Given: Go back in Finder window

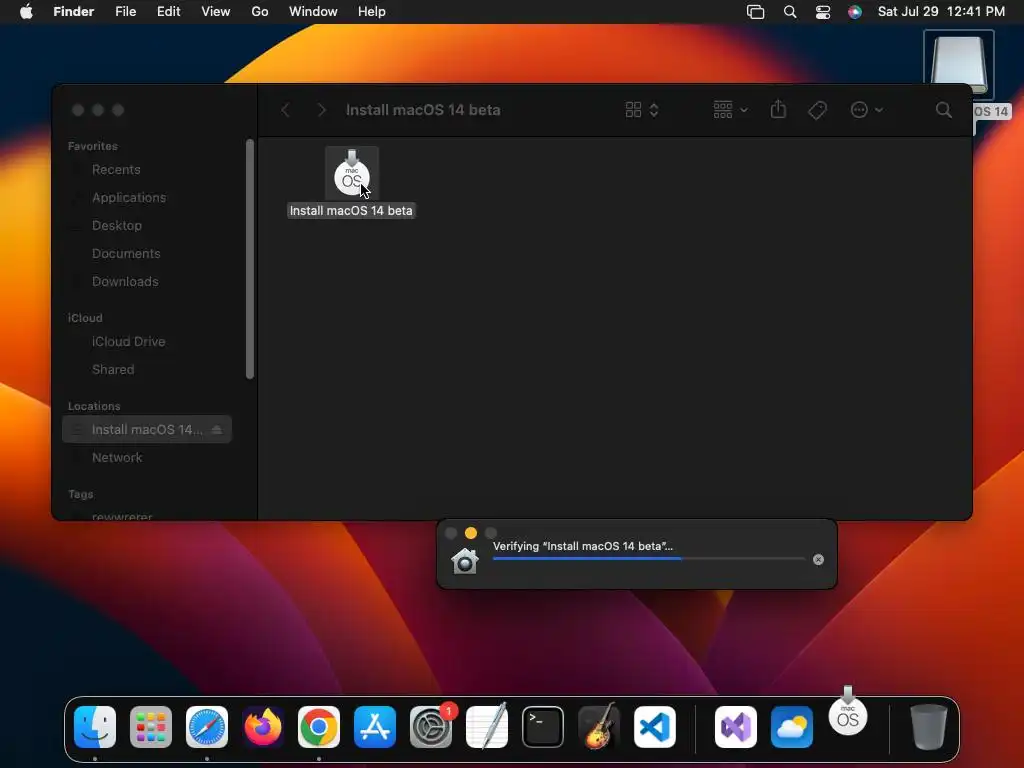Looking at the screenshot, I should tap(285, 110).
